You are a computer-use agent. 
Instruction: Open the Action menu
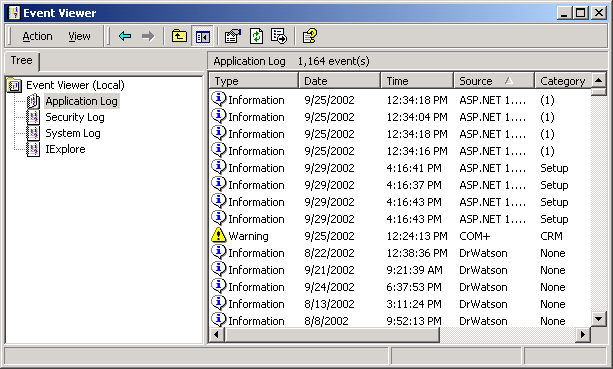pyautogui.click(x=37, y=36)
